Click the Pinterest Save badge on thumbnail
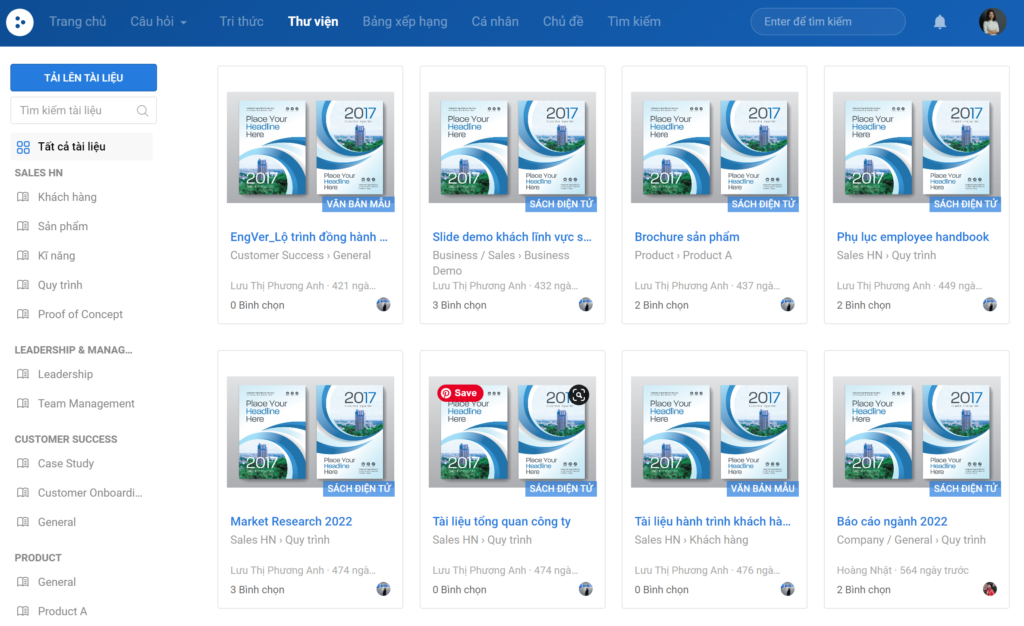The height and width of the screenshot is (626, 1024). coord(460,393)
